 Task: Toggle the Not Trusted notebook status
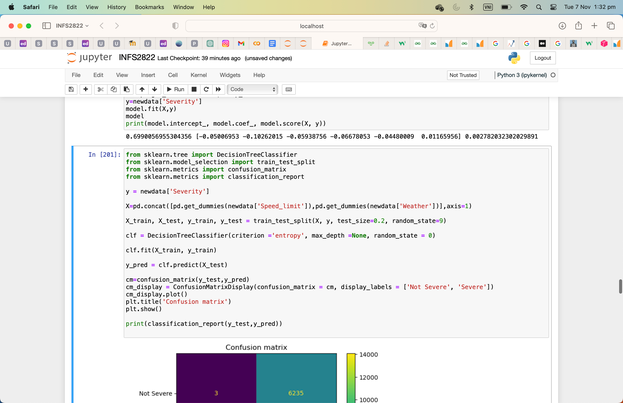click(463, 75)
